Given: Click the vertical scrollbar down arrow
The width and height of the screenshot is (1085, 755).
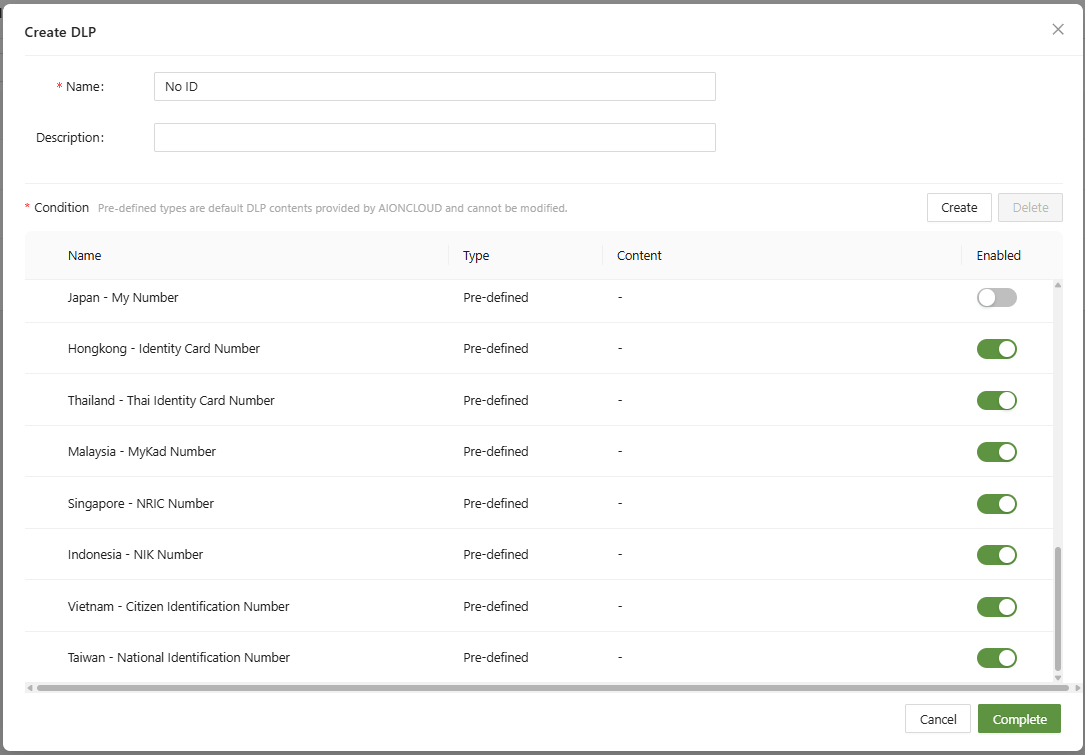Looking at the screenshot, I should coord(1058,678).
